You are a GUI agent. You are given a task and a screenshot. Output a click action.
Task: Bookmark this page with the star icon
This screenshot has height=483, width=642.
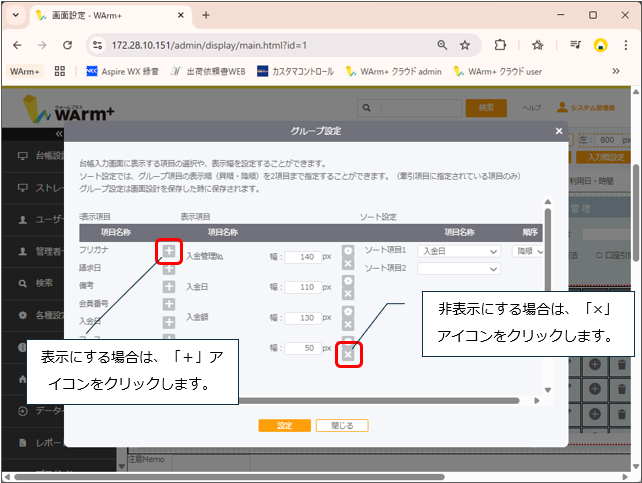(465, 45)
